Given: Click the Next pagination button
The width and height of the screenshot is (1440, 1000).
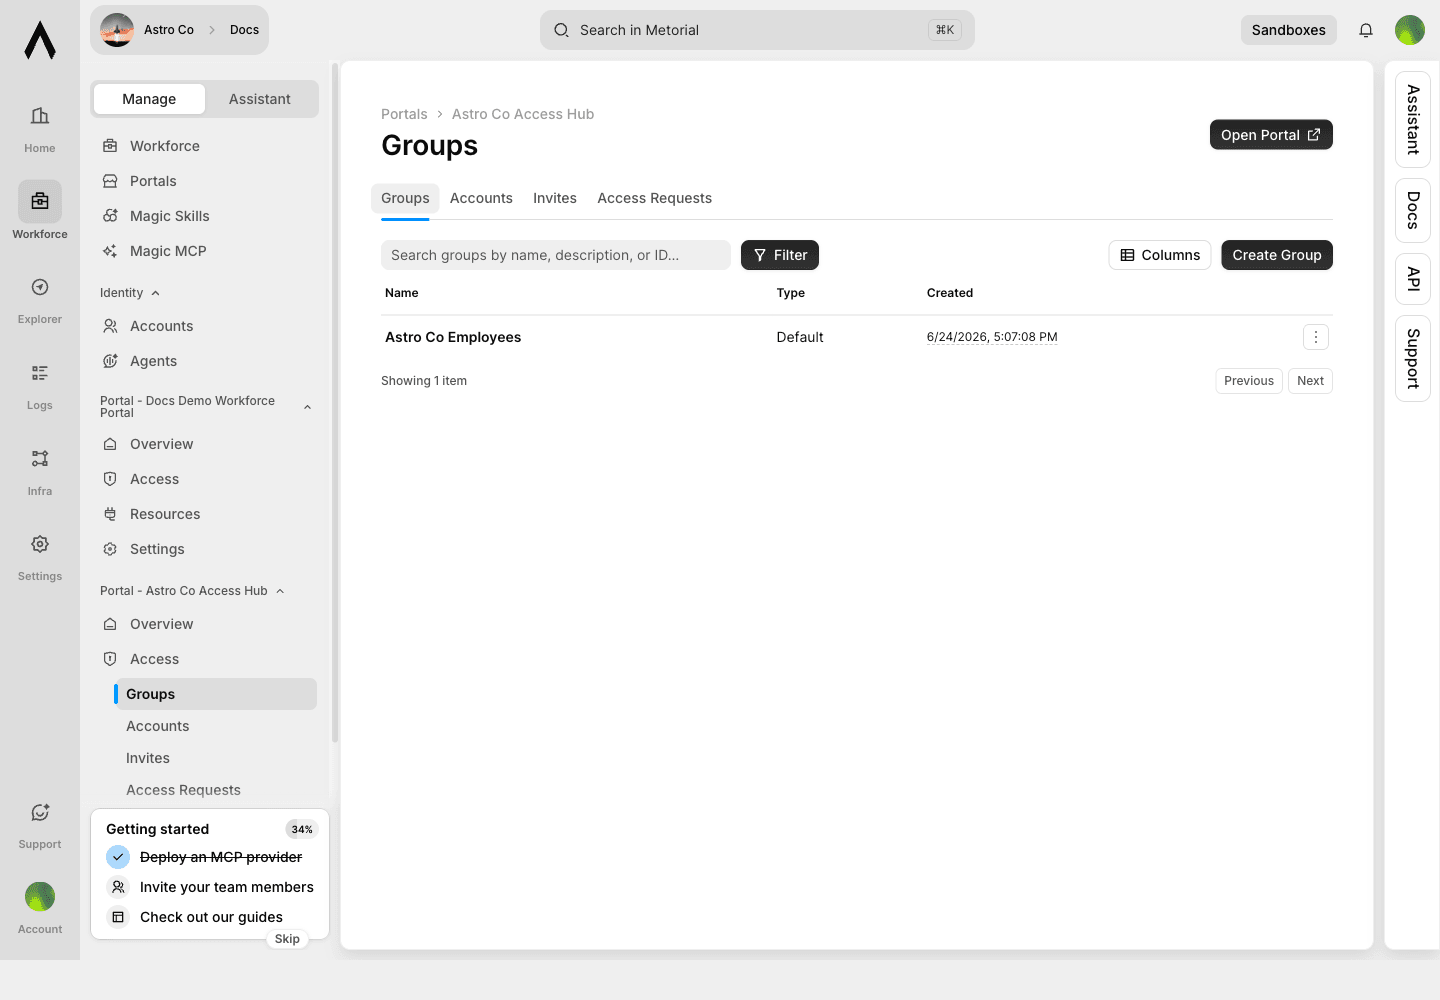Looking at the screenshot, I should pos(1310,381).
